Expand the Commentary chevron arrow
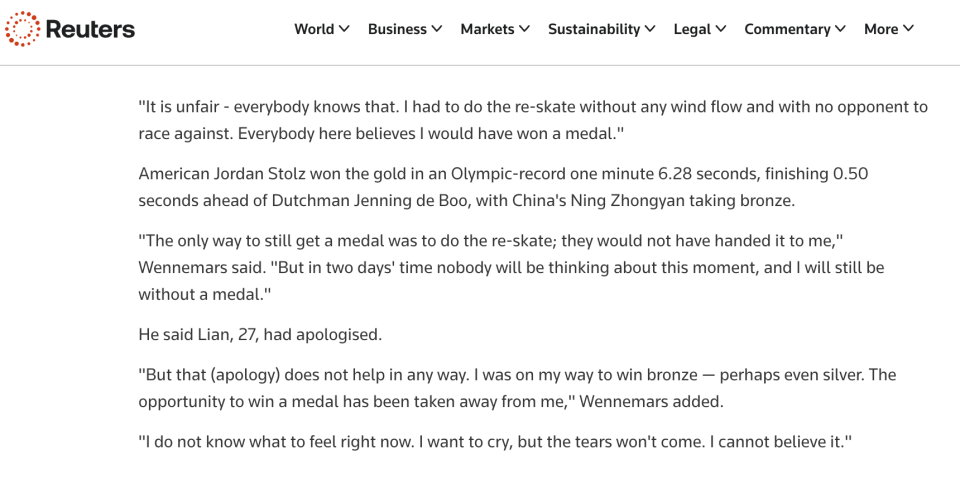This screenshot has height=478, width=960. tap(841, 29)
